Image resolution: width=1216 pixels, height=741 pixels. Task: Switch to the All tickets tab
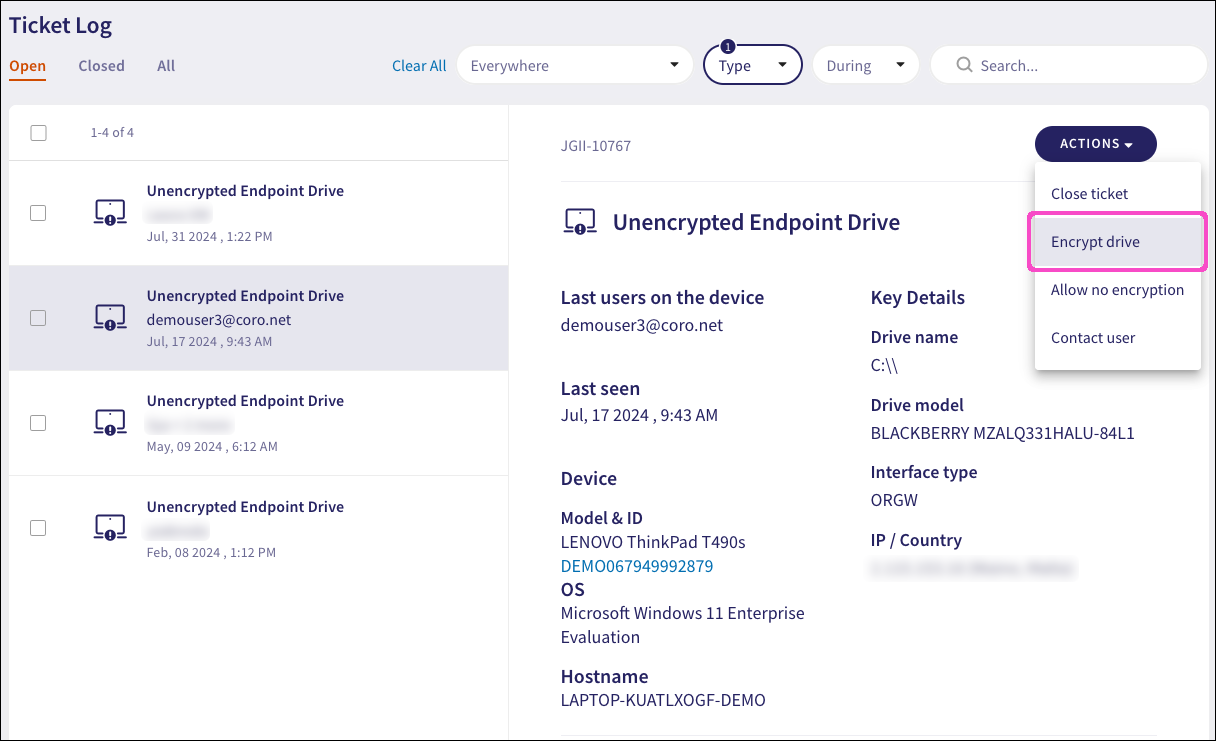pos(166,66)
